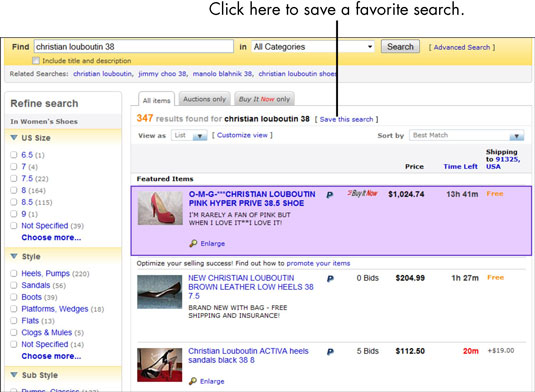Screen dimensions: 535x392
Task: Tick Clogs & Mules checkbox
Action: 14,332
